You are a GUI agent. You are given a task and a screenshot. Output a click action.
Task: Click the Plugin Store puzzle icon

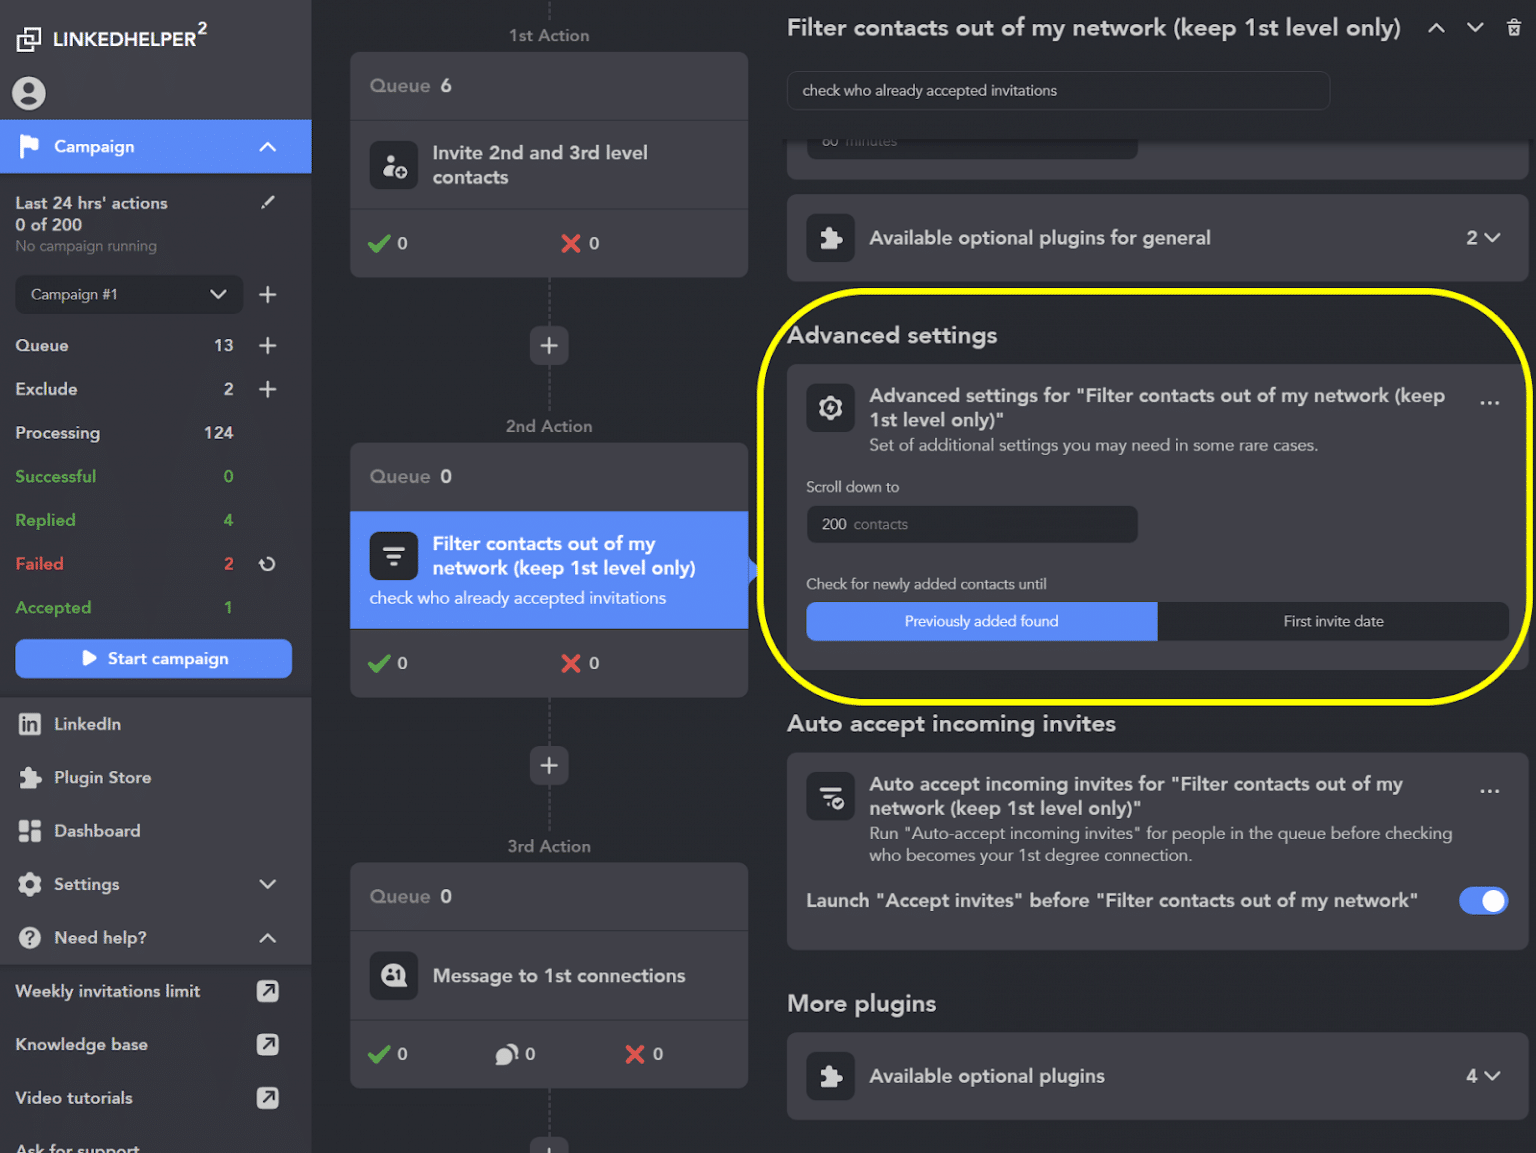pyautogui.click(x=29, y=777)
